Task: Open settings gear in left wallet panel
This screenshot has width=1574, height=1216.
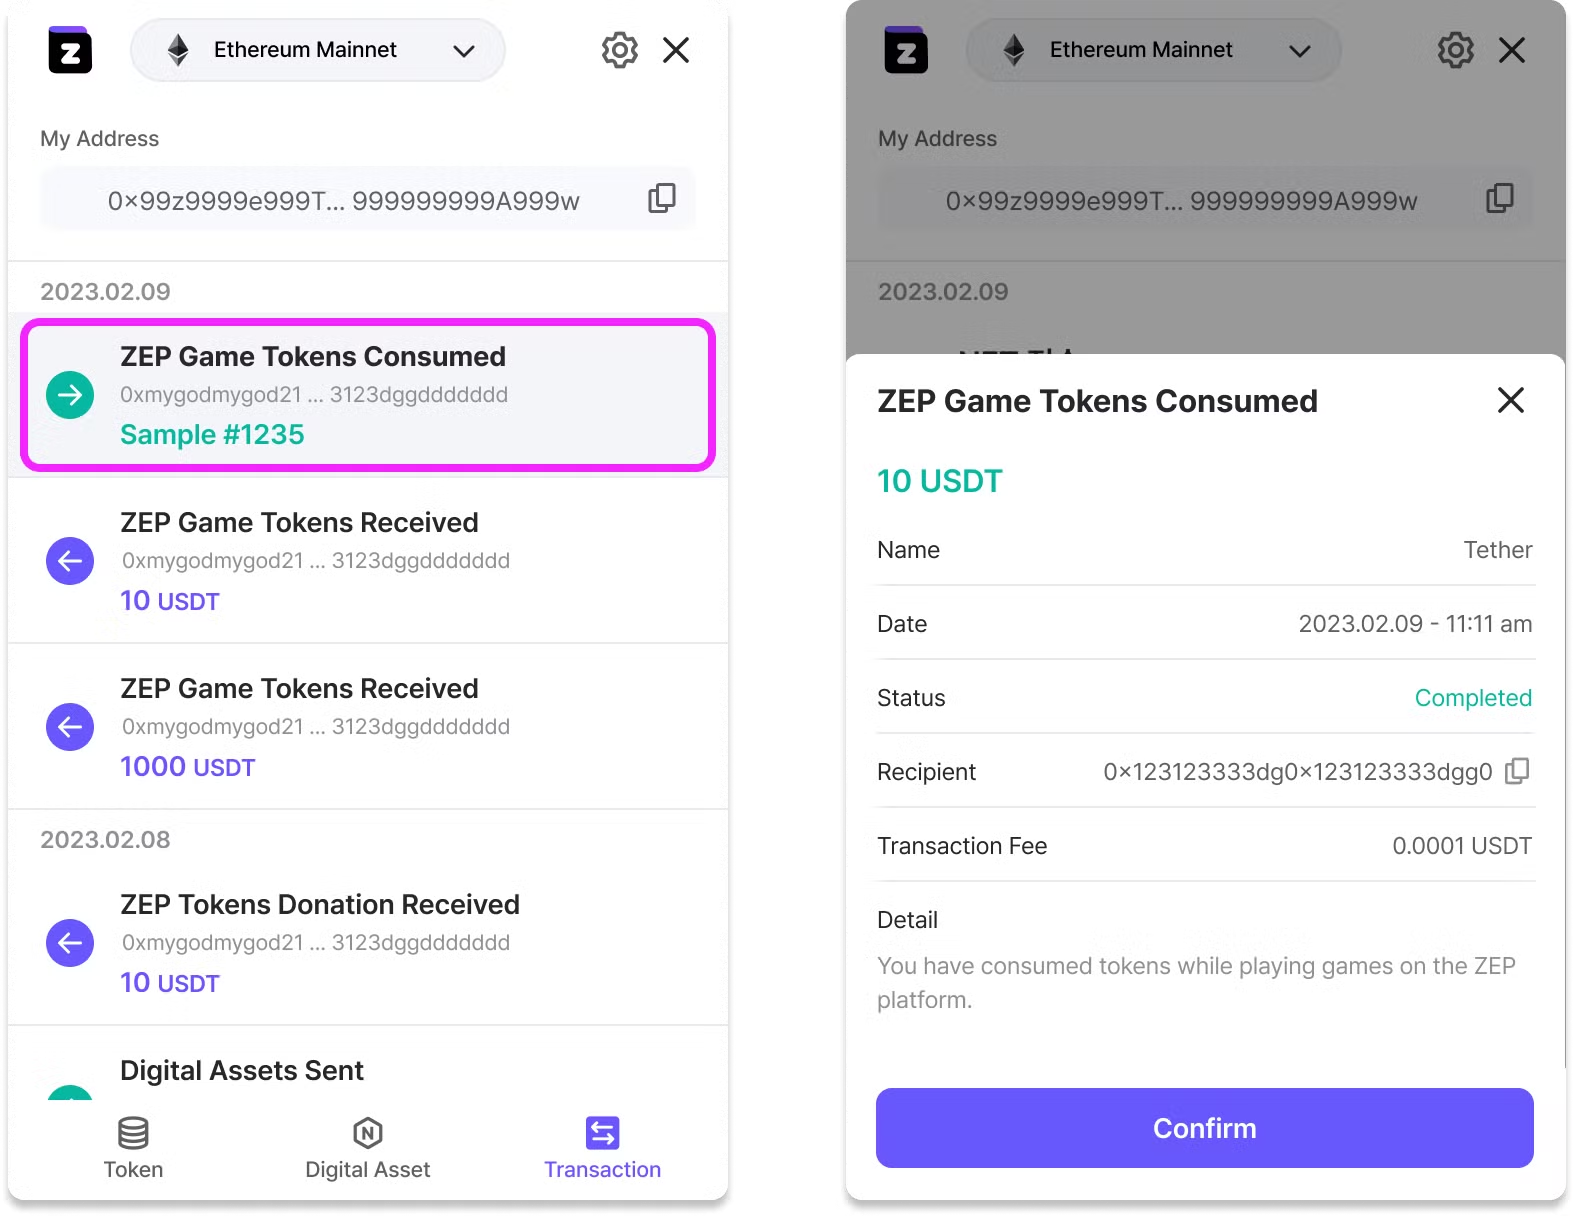Action: click(x=619, y=50)
